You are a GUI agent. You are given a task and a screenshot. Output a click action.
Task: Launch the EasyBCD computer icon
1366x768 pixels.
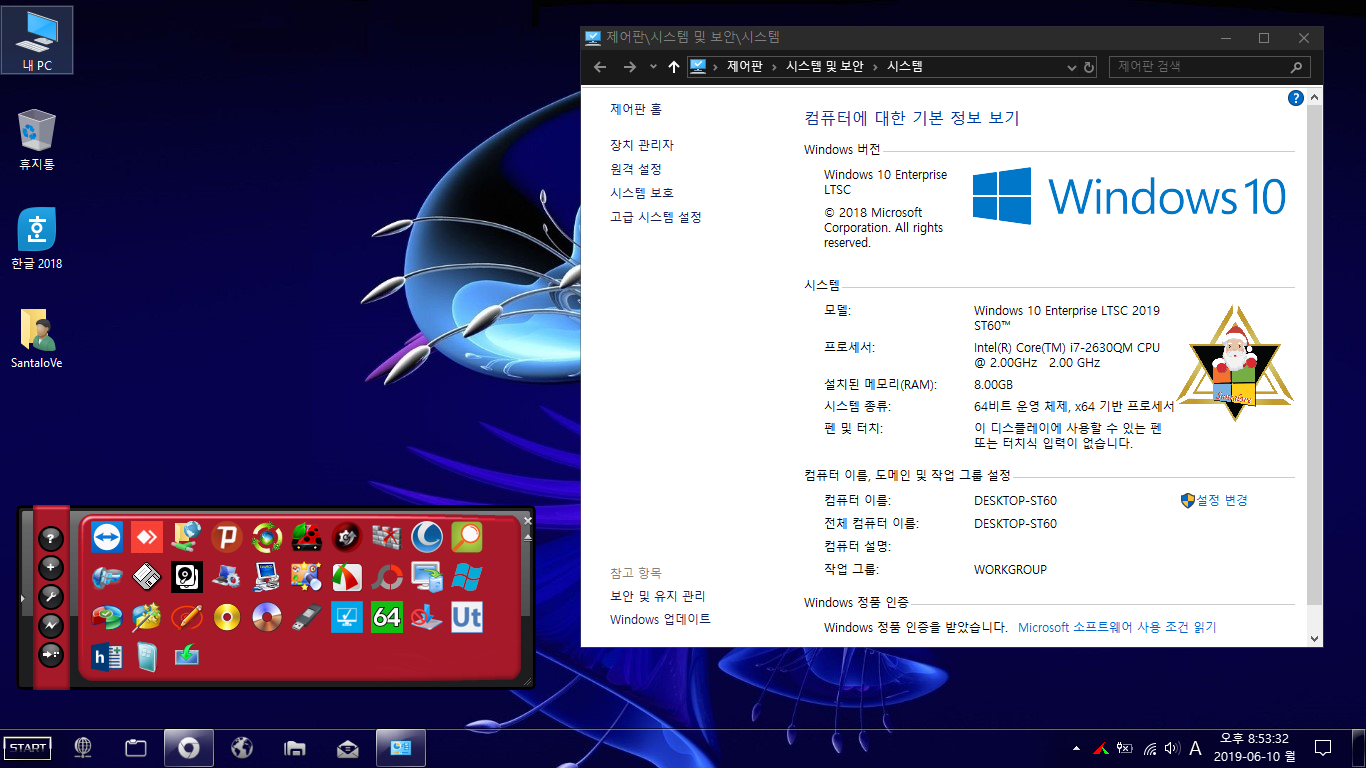tap(267, 577)
